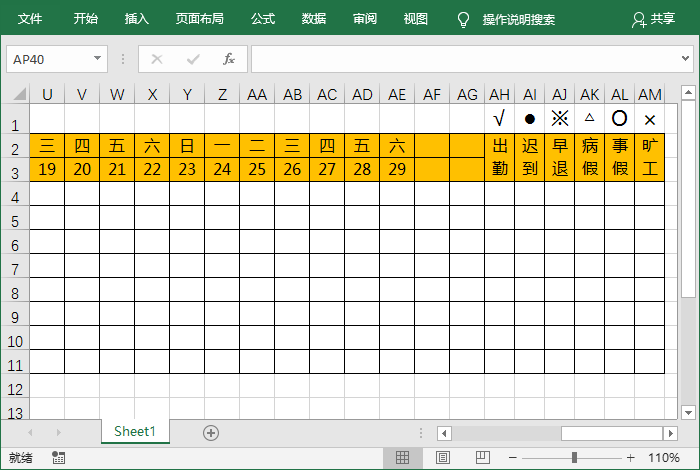Click the 110% zoom level

tap(663, 458)
